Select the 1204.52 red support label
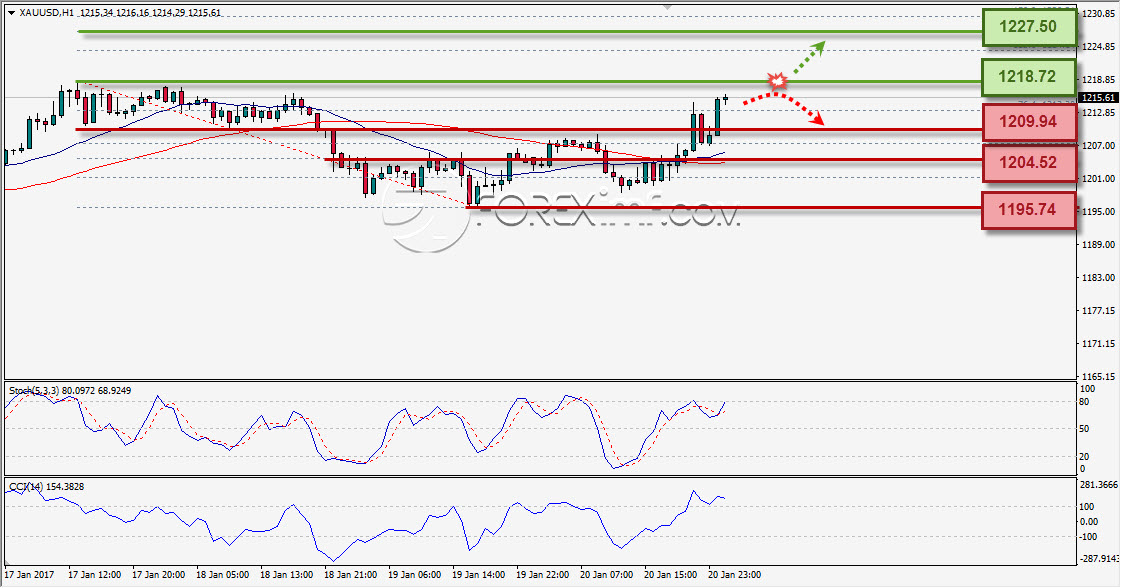 [1028, 162]
